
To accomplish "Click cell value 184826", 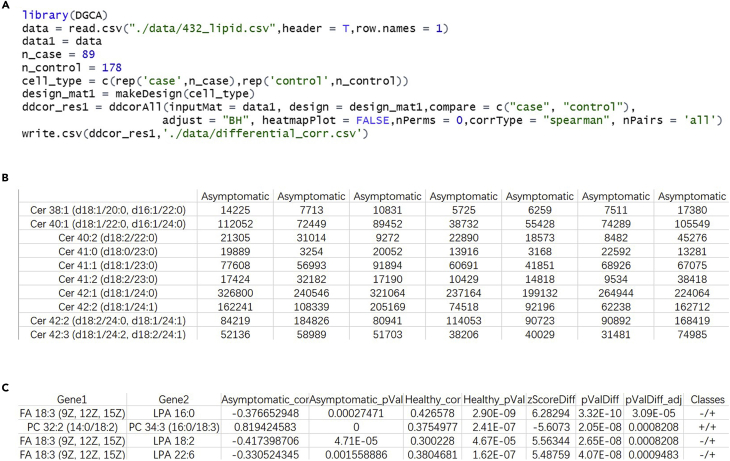I will pos(311,321).
